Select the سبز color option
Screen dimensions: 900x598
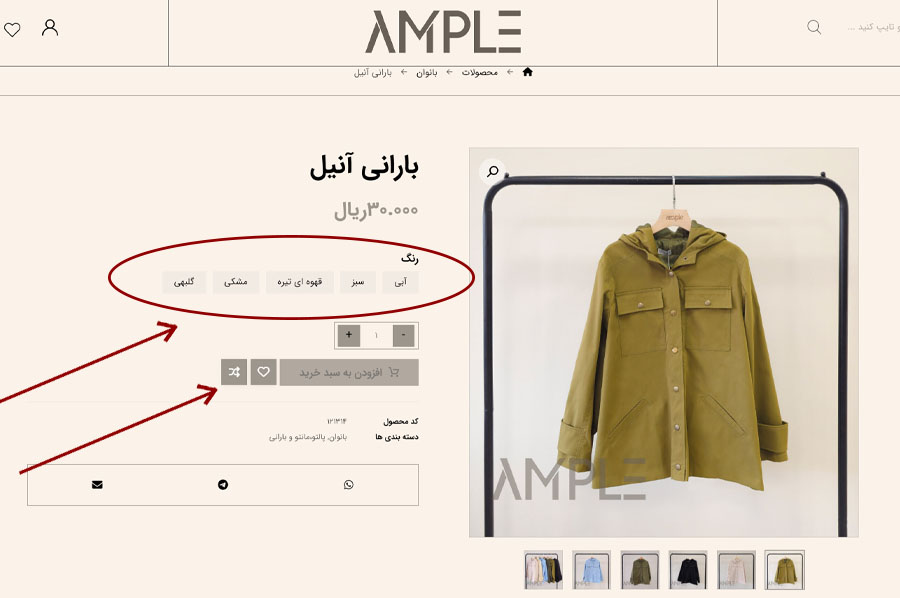tap(358, 282)
